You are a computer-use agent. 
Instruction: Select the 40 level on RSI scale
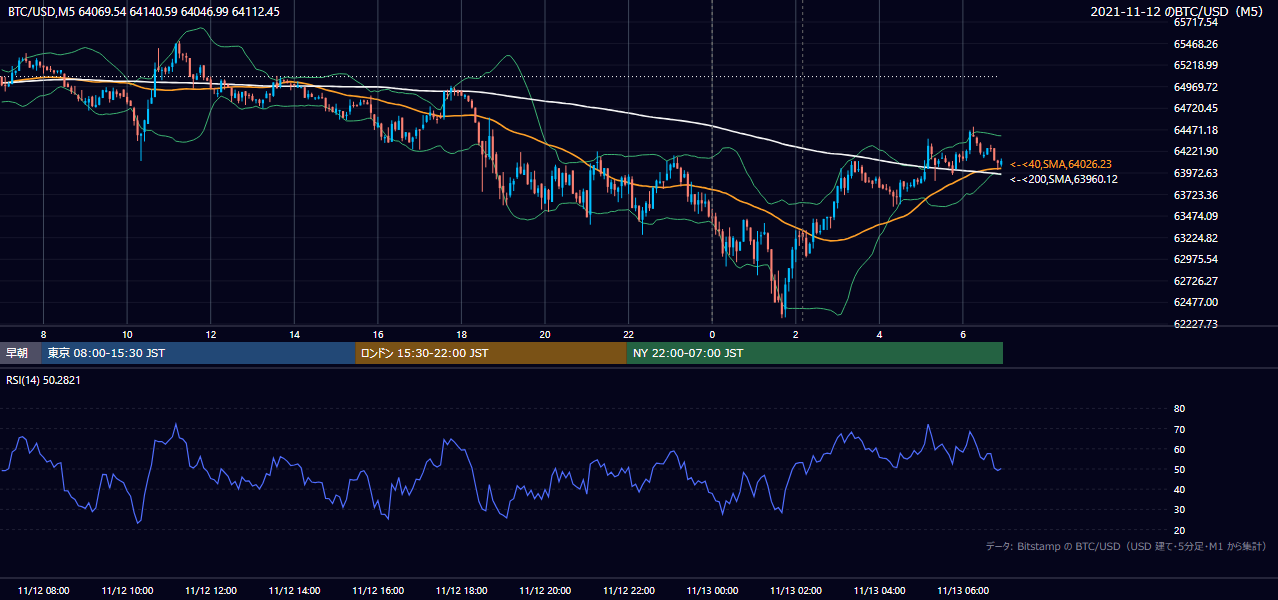[x=1179, y=489]
